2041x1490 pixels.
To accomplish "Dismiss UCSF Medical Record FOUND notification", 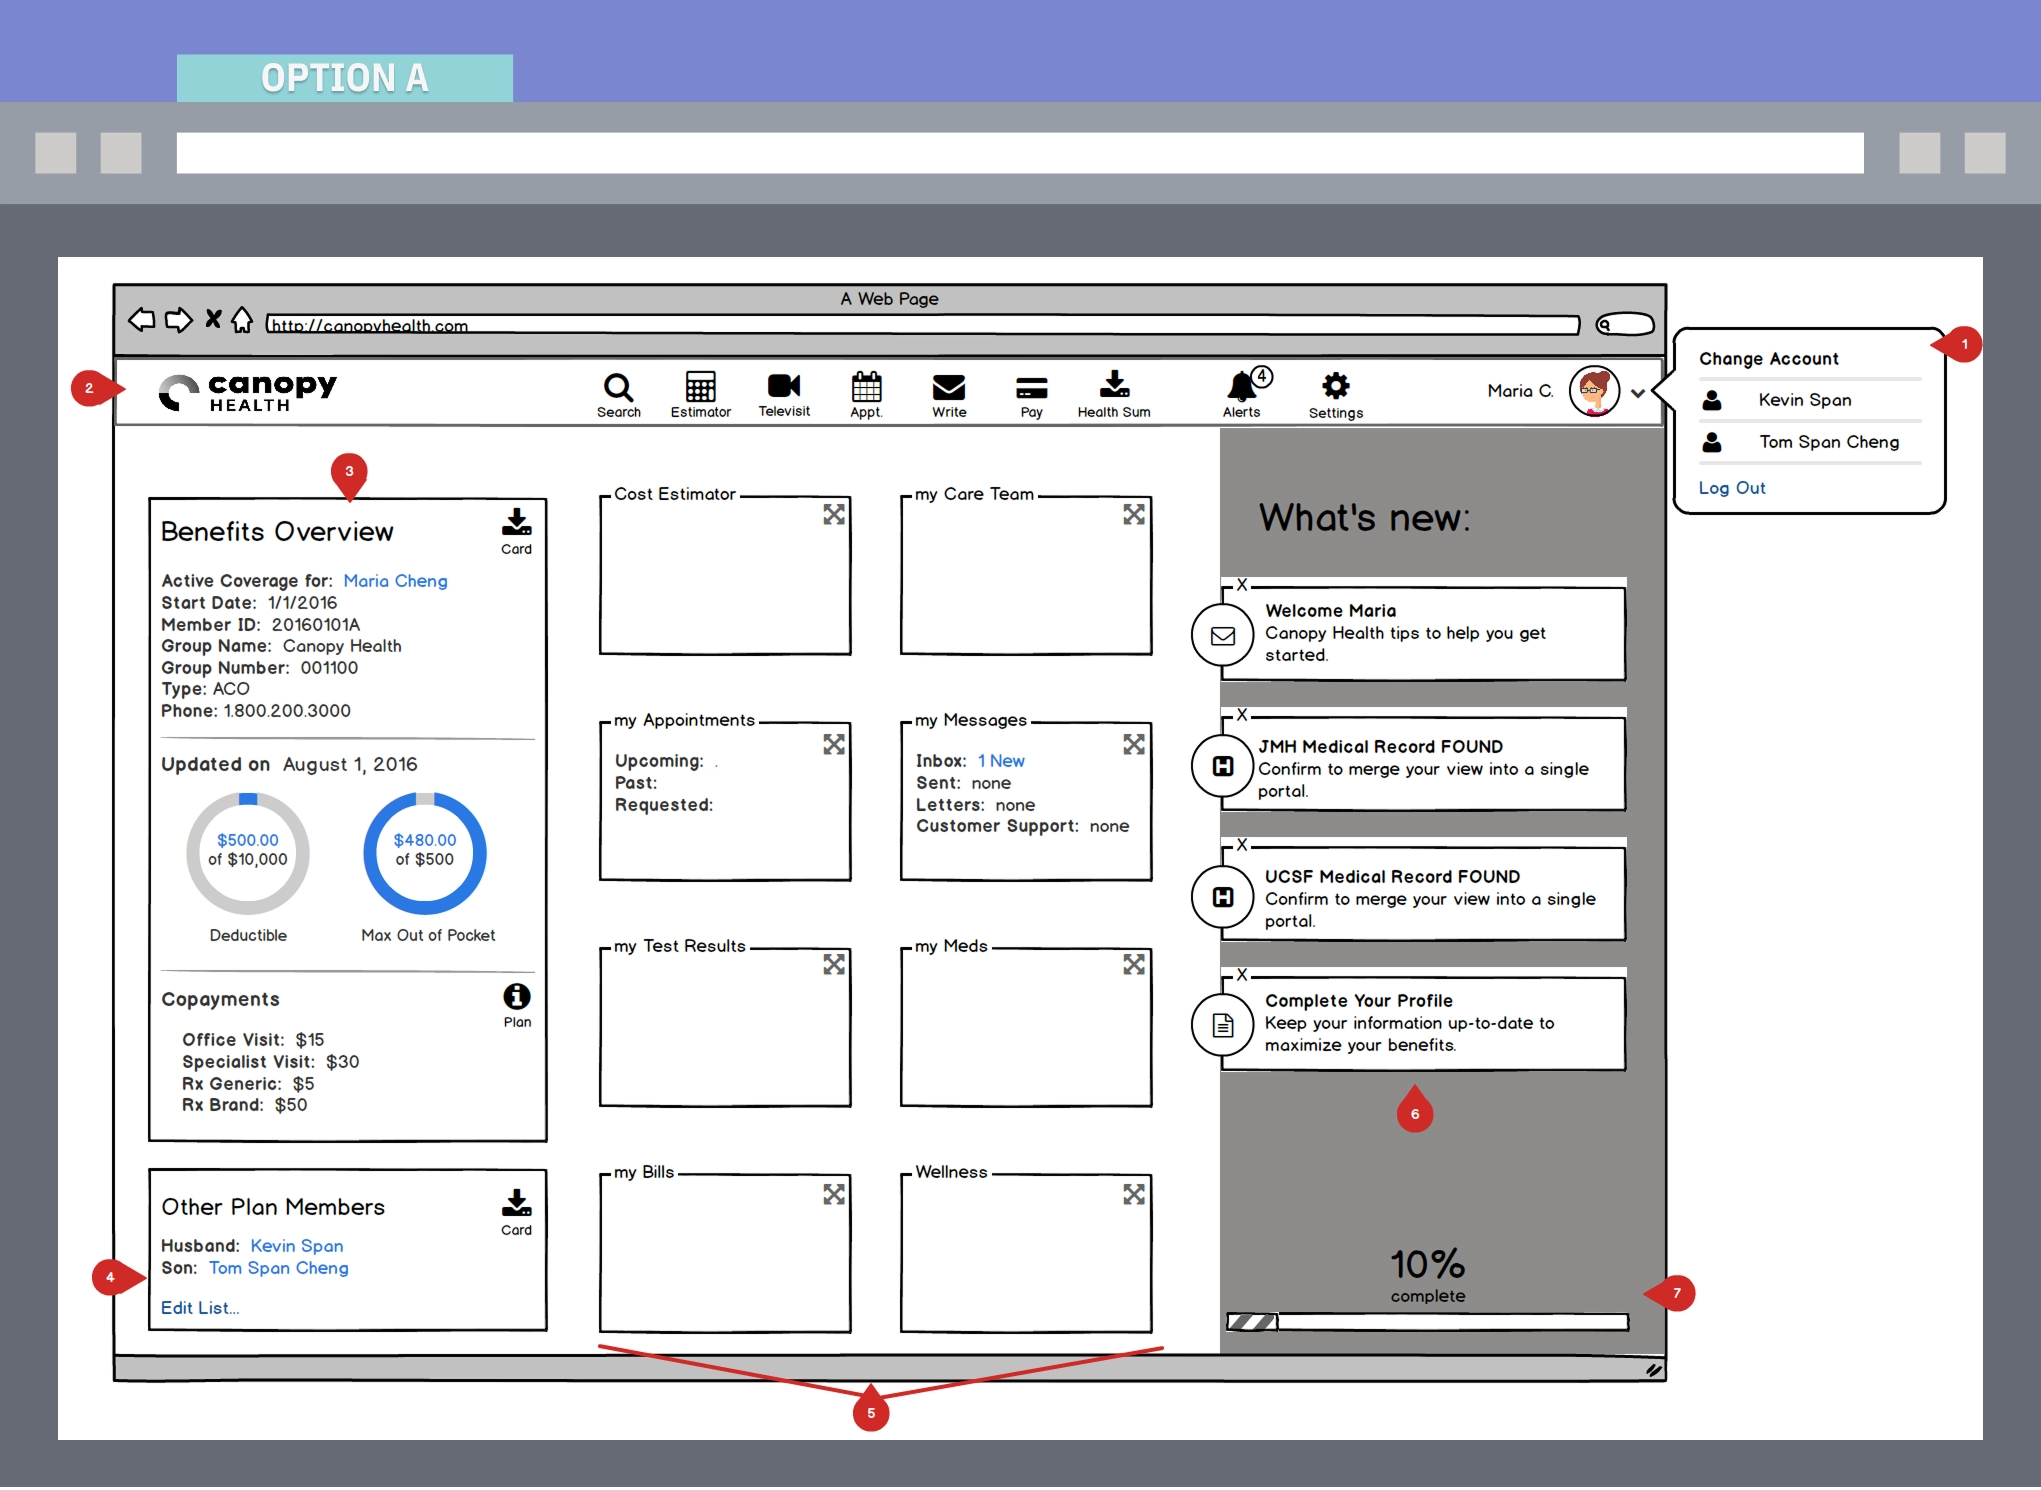I will pyautogui.click(x=1242, y=845).
